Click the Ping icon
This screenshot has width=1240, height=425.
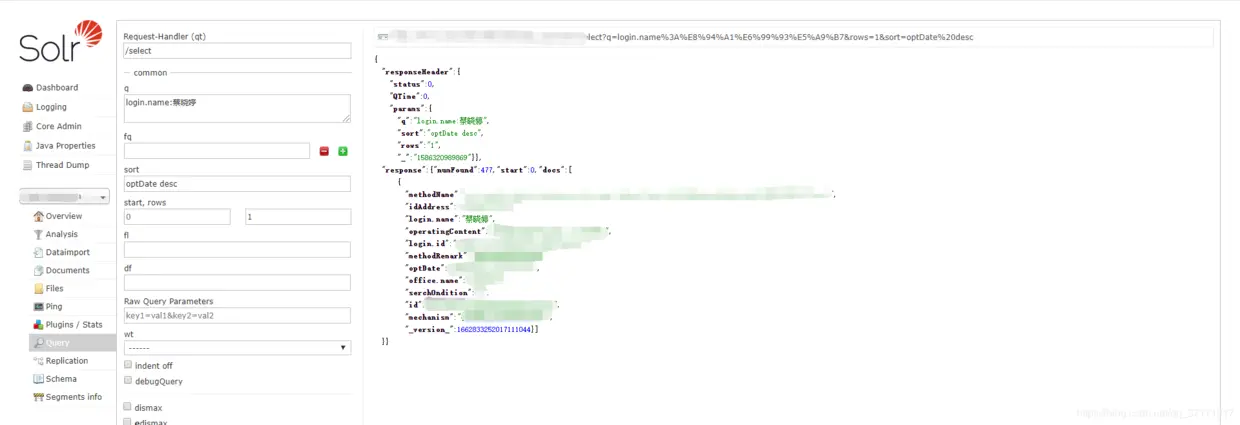(x=39, y=306)
